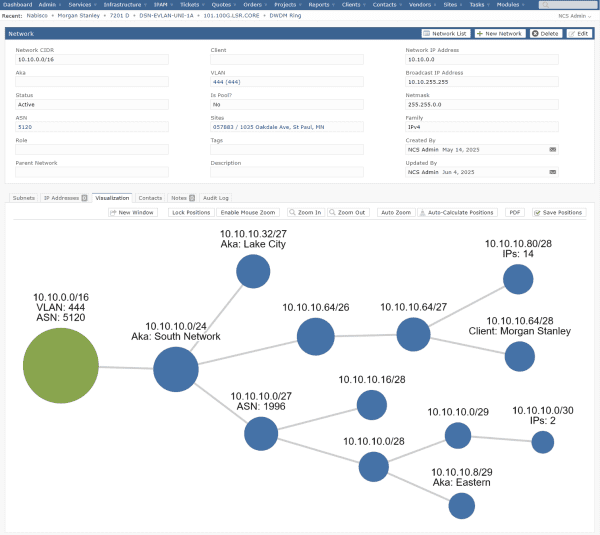The height and width of the screenshot is (535, 600).
Task: Click the Zoom Out magnifier button
Action: 349,213
